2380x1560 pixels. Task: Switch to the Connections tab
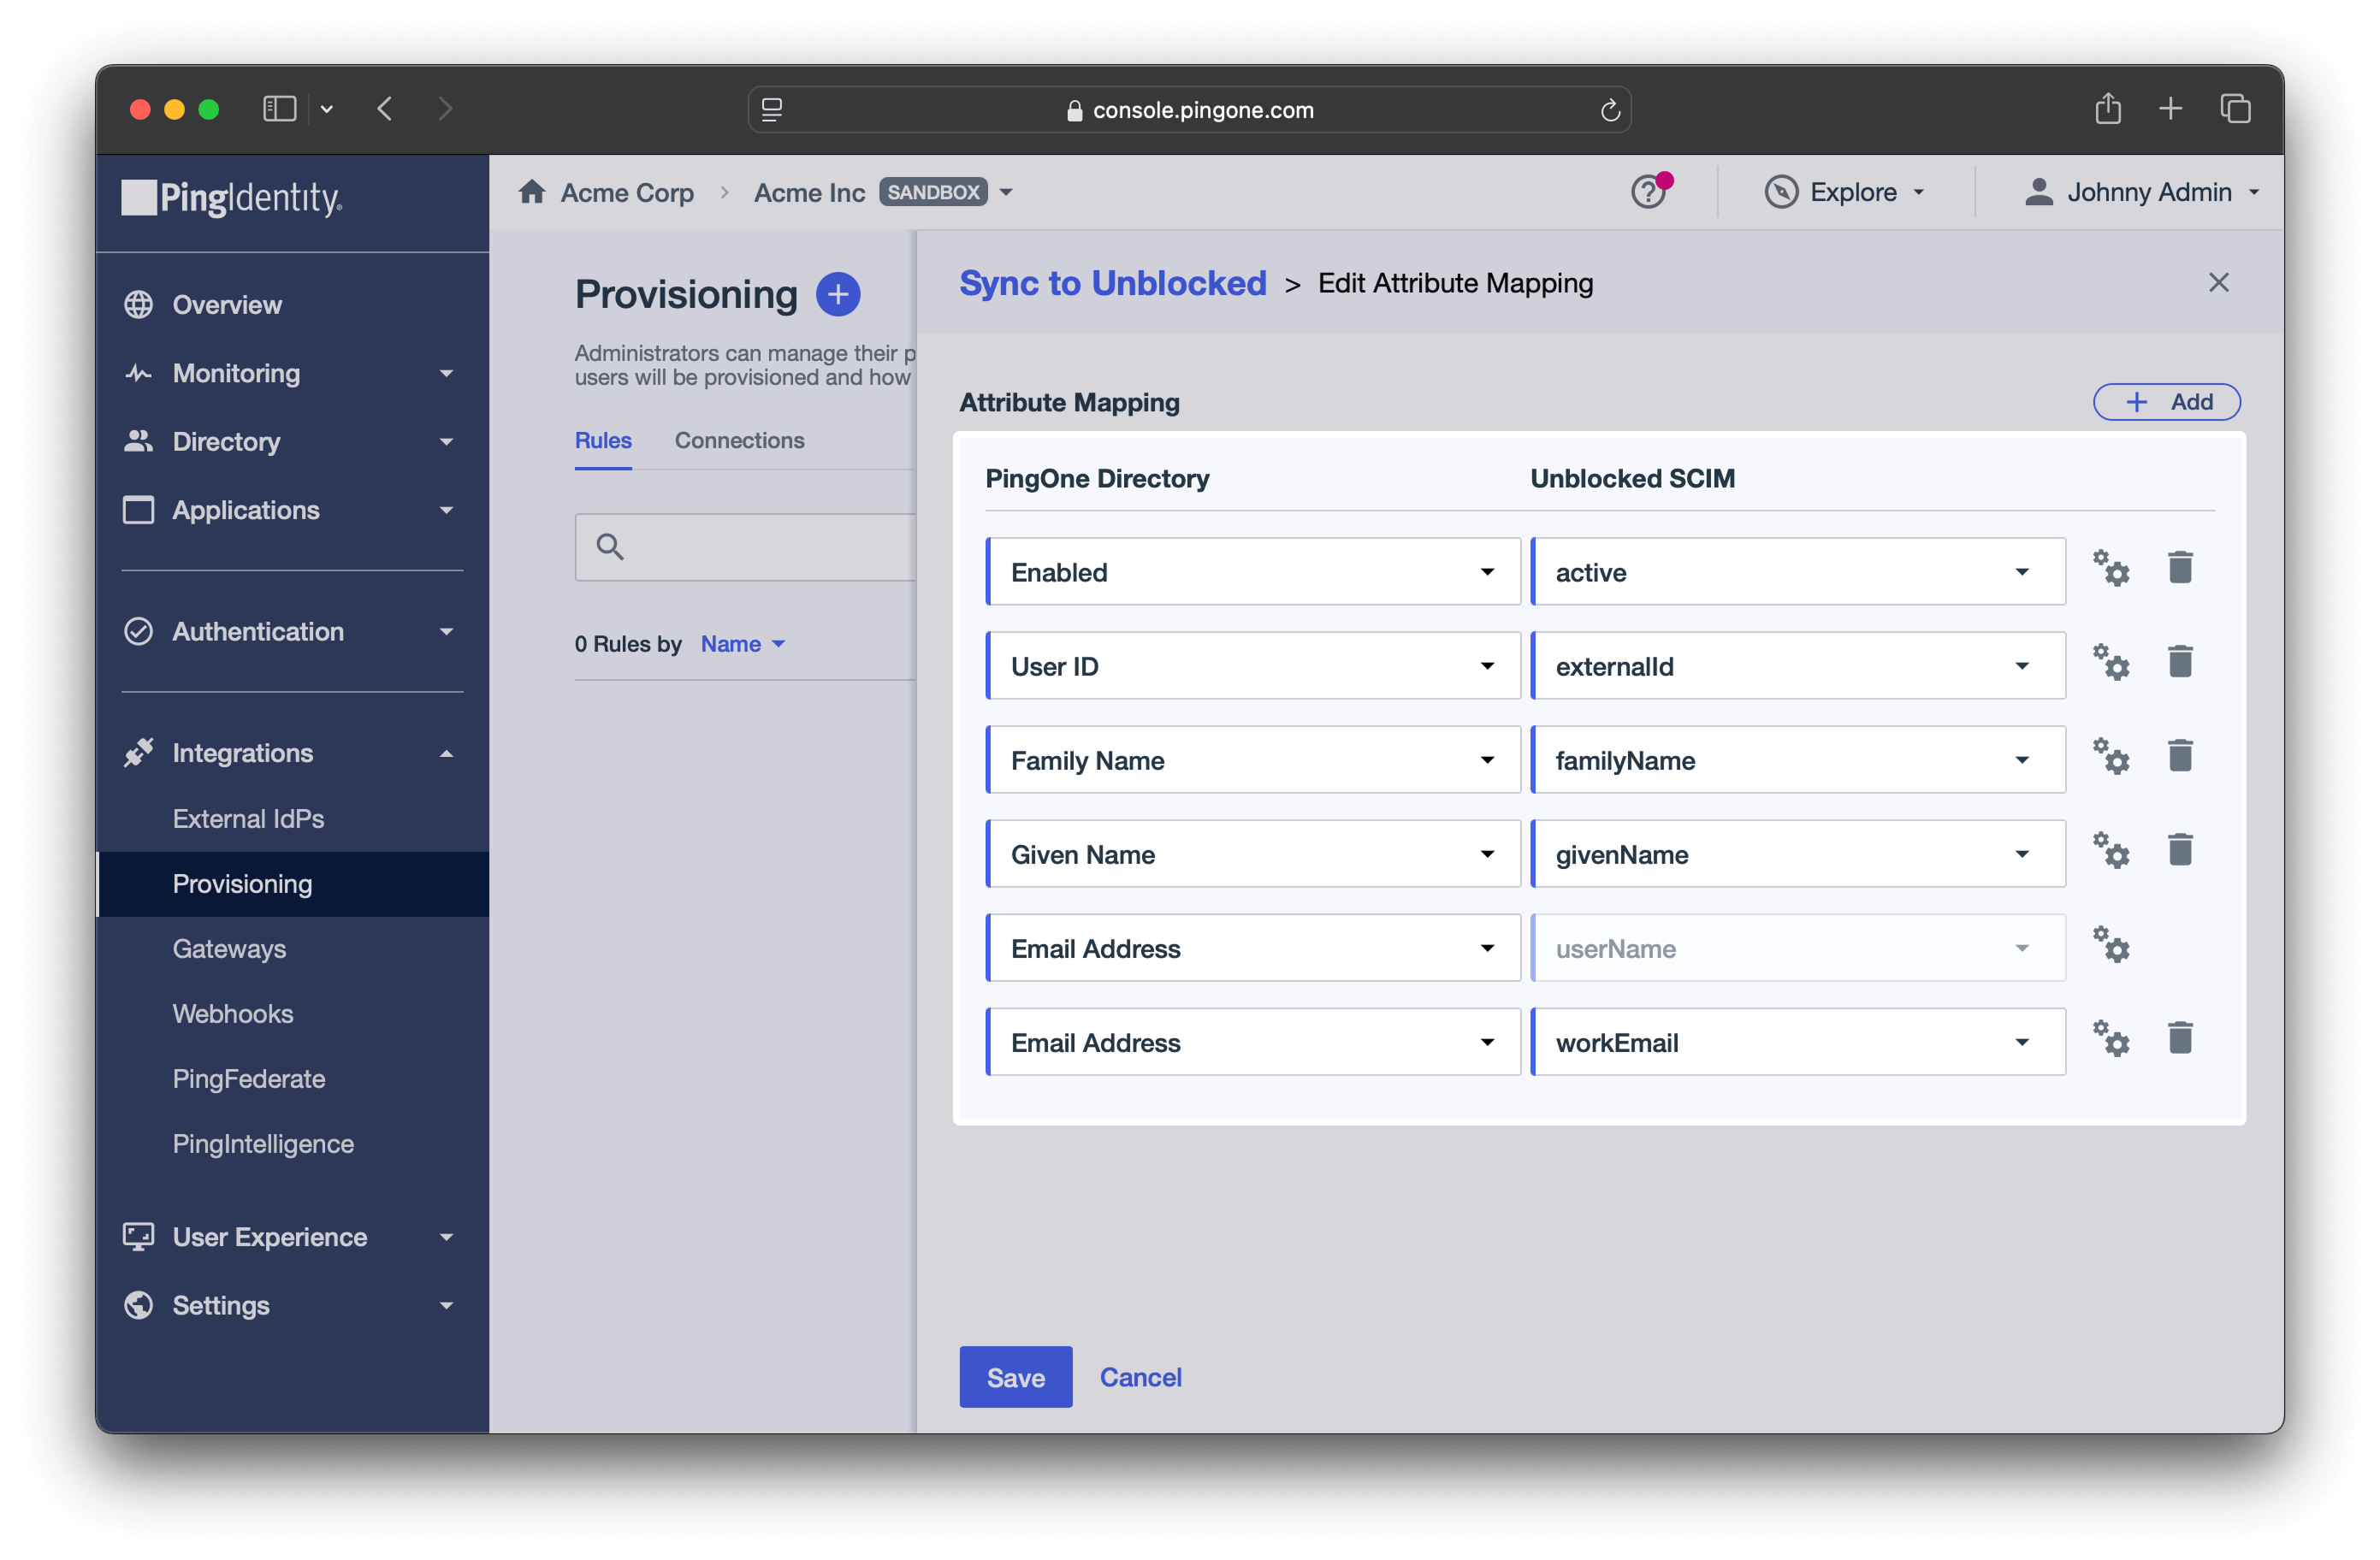(739, 440)
